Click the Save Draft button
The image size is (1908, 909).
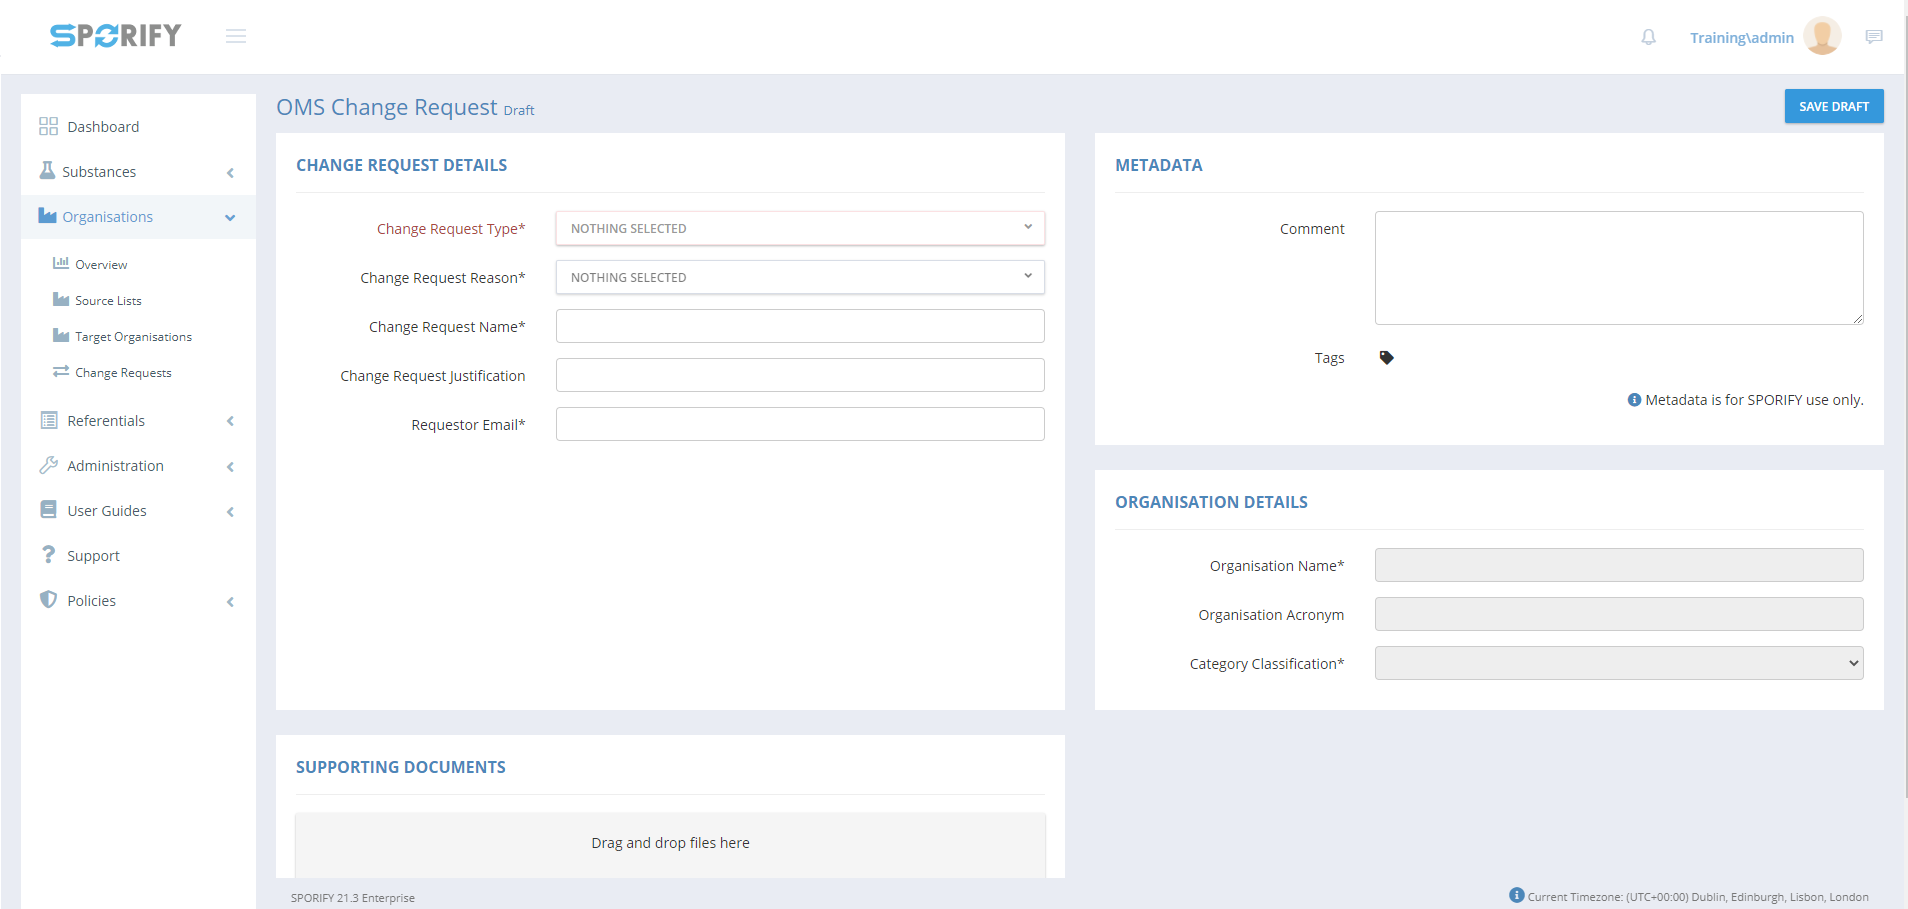[x=1833, y=106]
